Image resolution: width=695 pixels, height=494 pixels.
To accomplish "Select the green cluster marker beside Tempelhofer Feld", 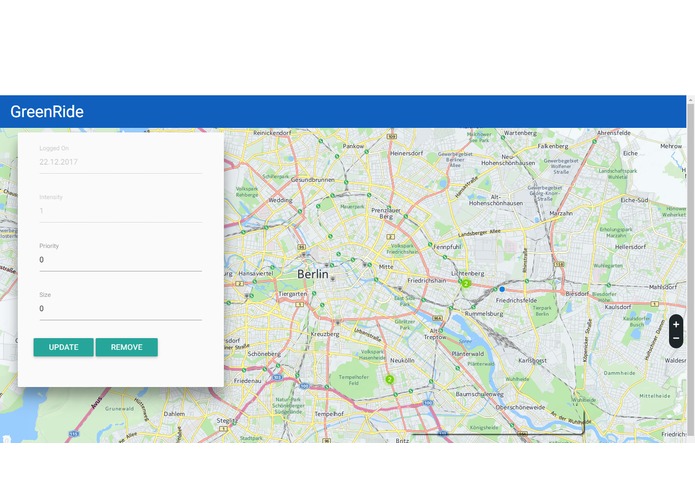I will (389, 379).
